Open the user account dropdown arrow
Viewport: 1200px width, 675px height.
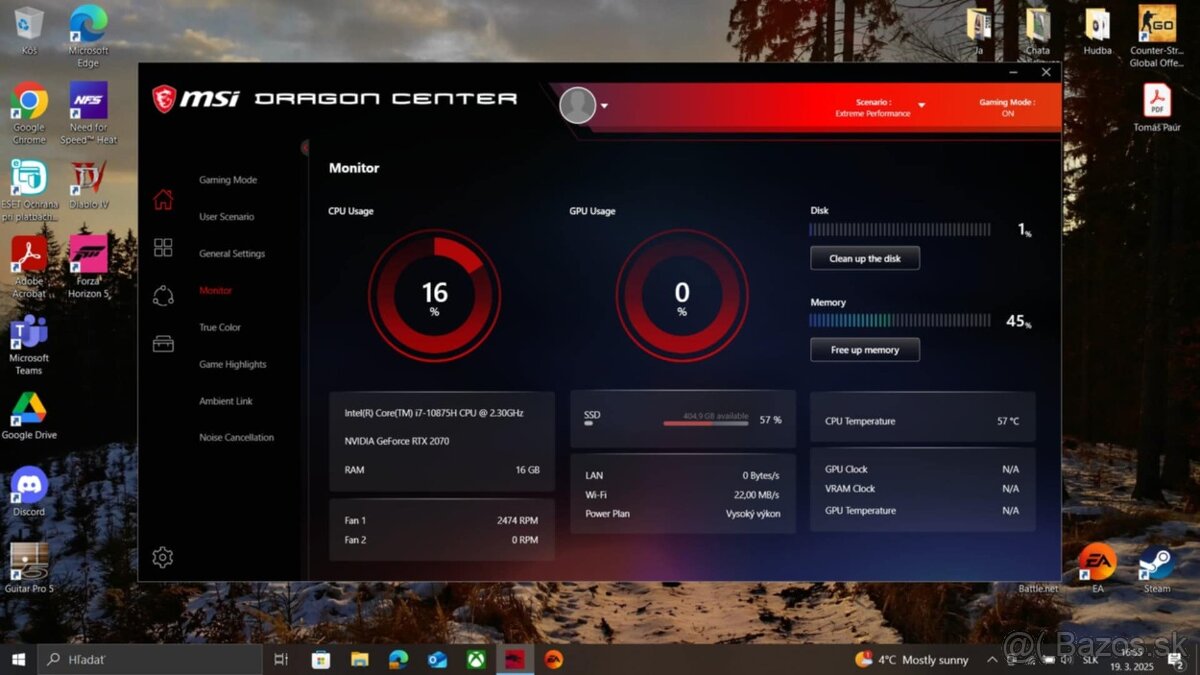[606, 107]
